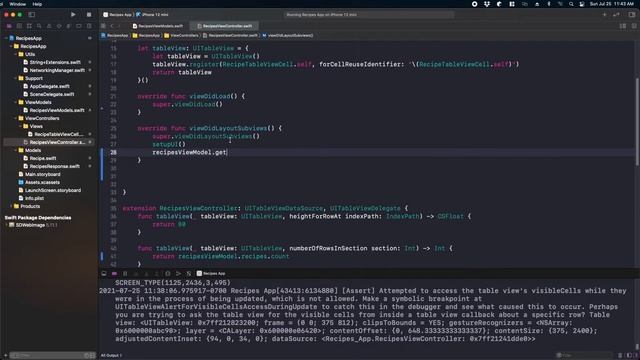Collapse the ViewControllers group
This screenshot has height=360, width=640.
[16, 118]
